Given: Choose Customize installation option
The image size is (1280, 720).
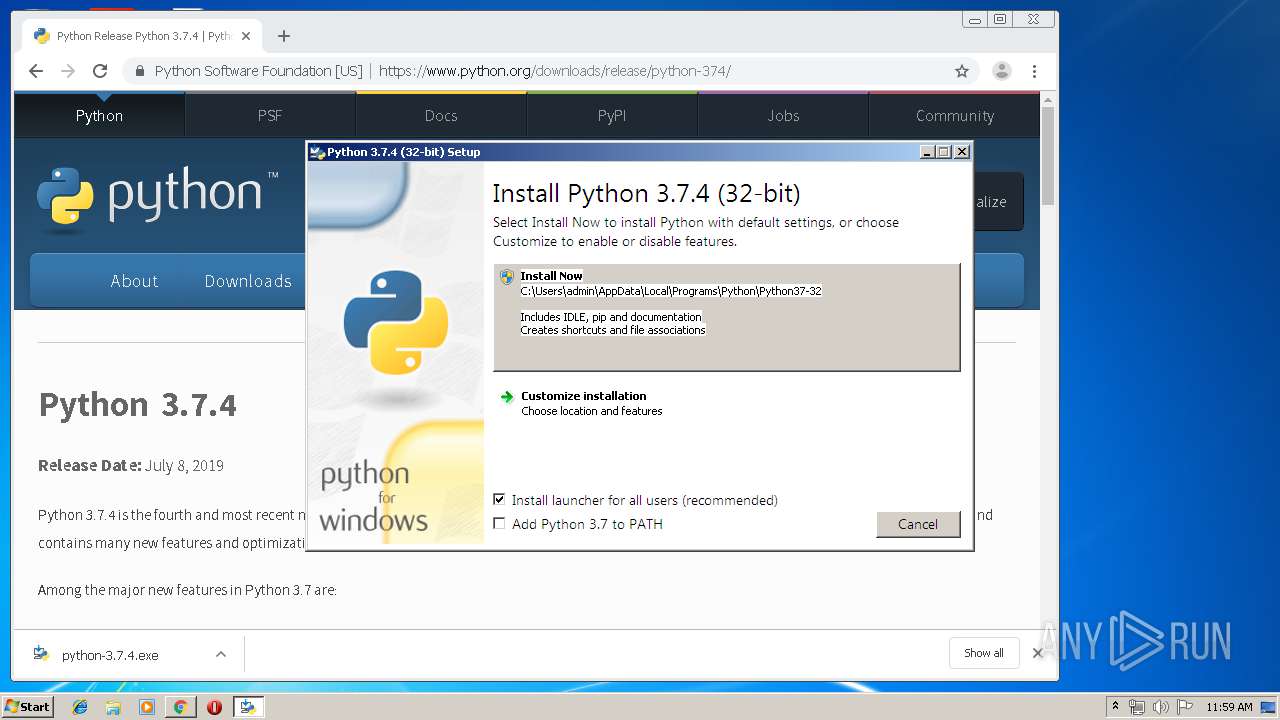Looking at the screenshot, I should click(x=726, y=403).
